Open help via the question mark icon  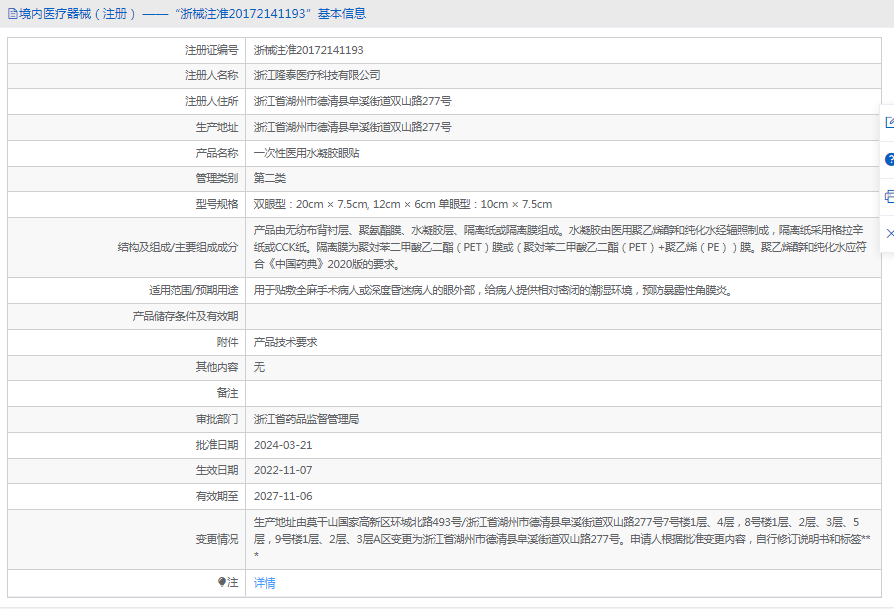[x=889, y=160]
